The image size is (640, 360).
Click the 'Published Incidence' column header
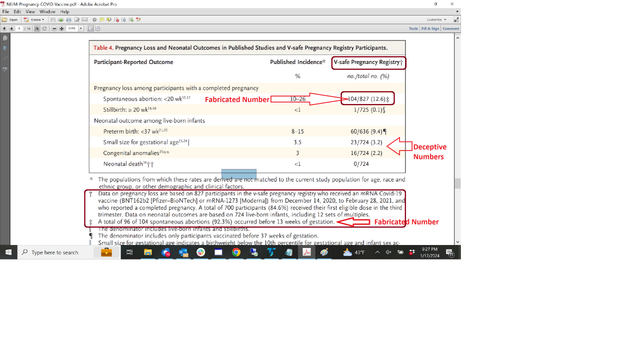point(298,62)
